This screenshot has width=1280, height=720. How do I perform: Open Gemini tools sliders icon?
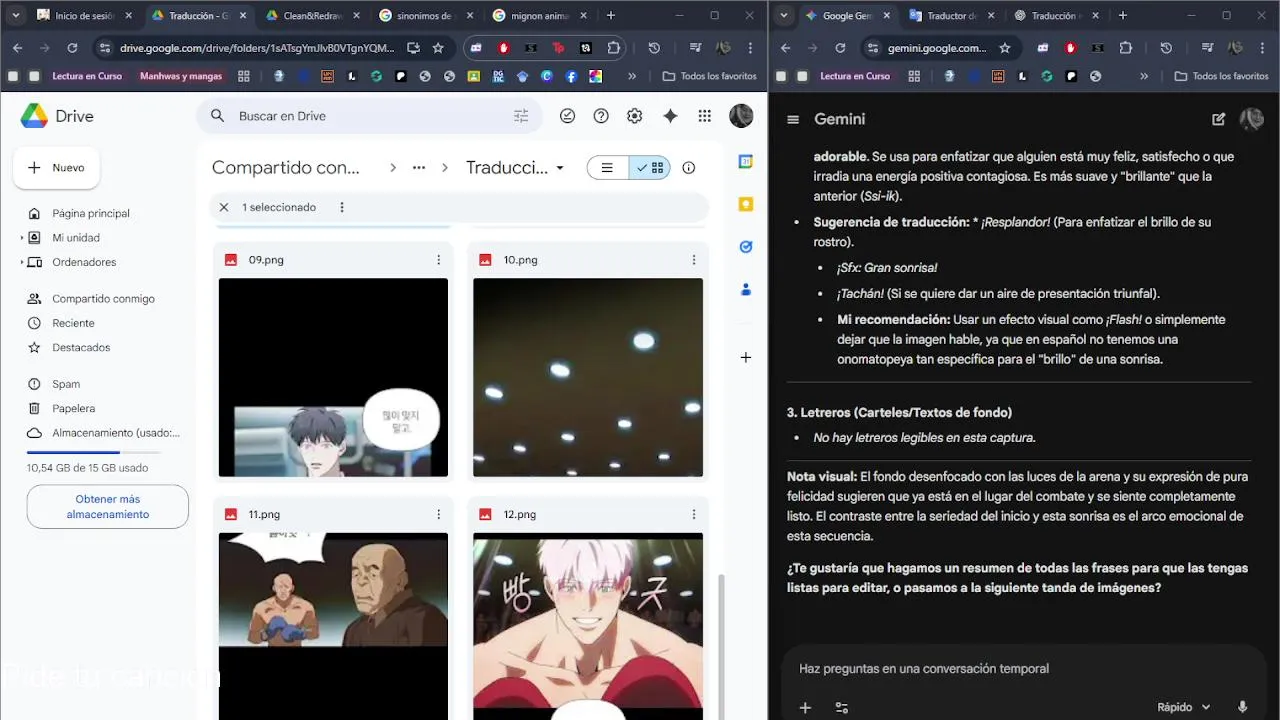coord(842,707)
